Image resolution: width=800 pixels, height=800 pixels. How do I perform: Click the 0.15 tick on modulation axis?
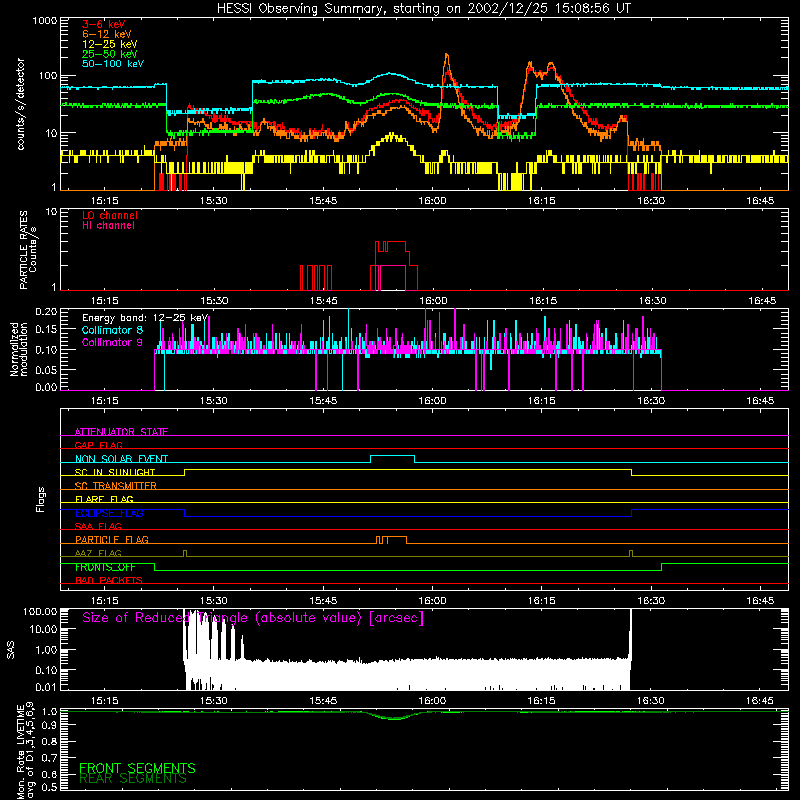46,330
